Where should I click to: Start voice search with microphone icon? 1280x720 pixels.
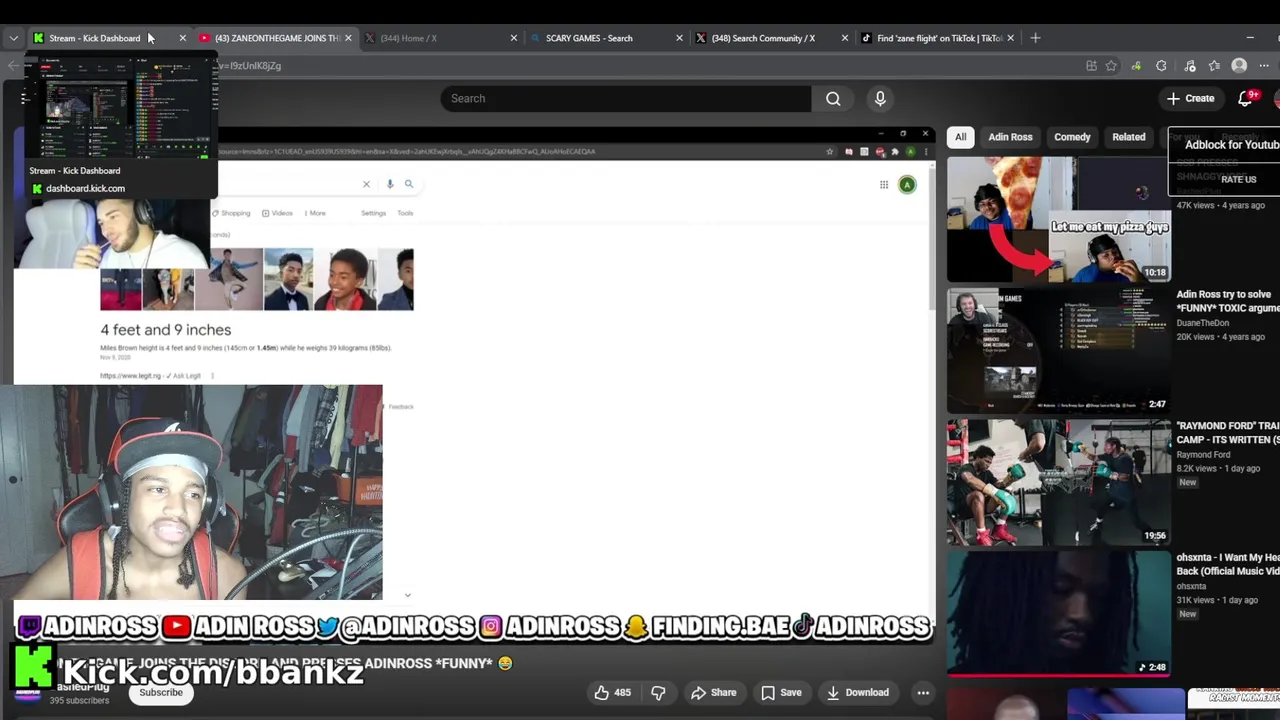[x=880, y=98]
